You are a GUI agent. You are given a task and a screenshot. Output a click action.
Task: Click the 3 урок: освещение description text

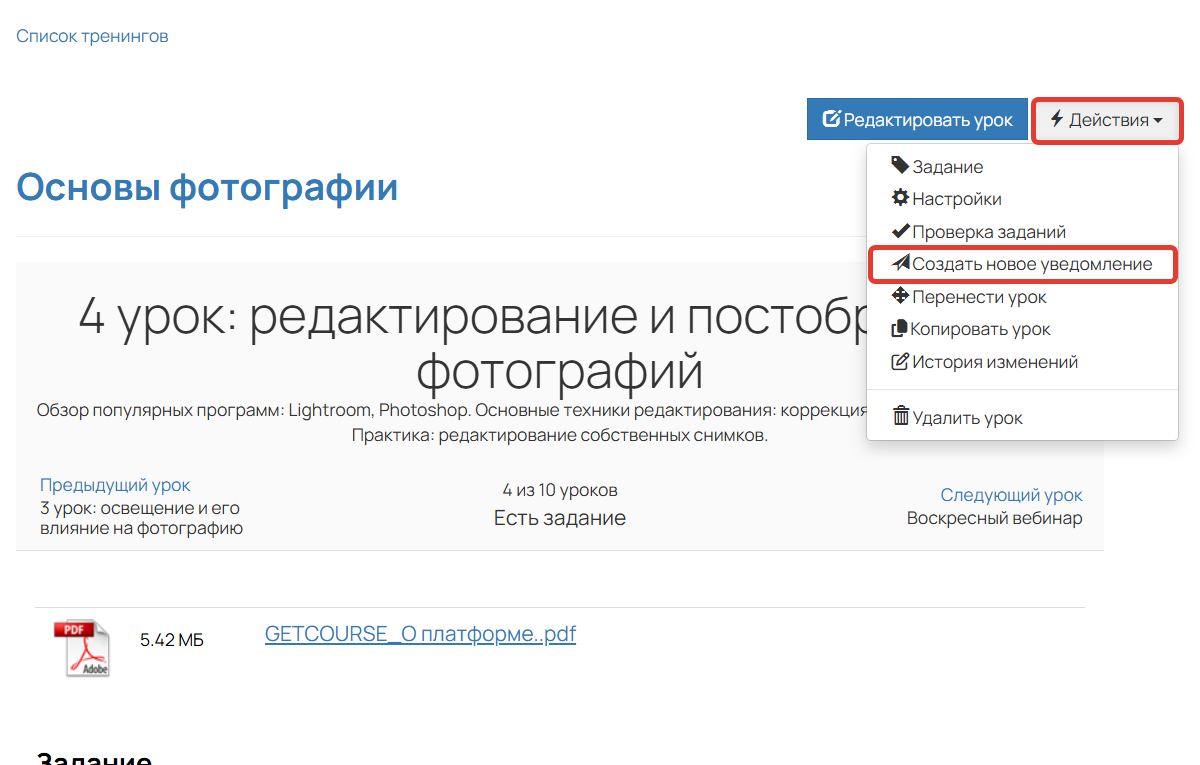pyautogui.click(x=141, y=518)
